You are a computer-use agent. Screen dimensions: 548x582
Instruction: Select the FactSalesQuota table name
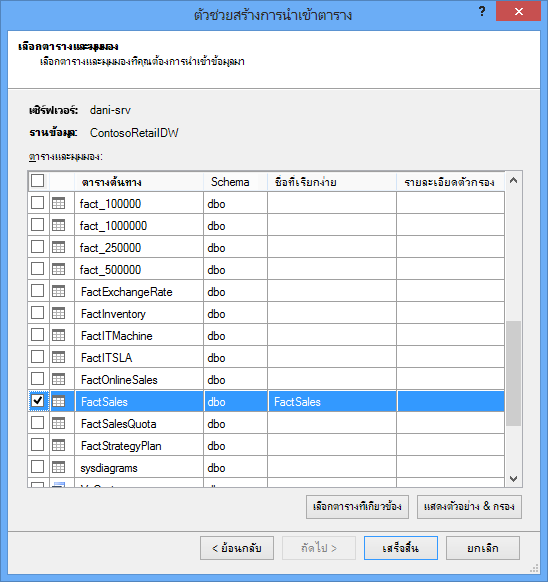click(x=118, y=424)
